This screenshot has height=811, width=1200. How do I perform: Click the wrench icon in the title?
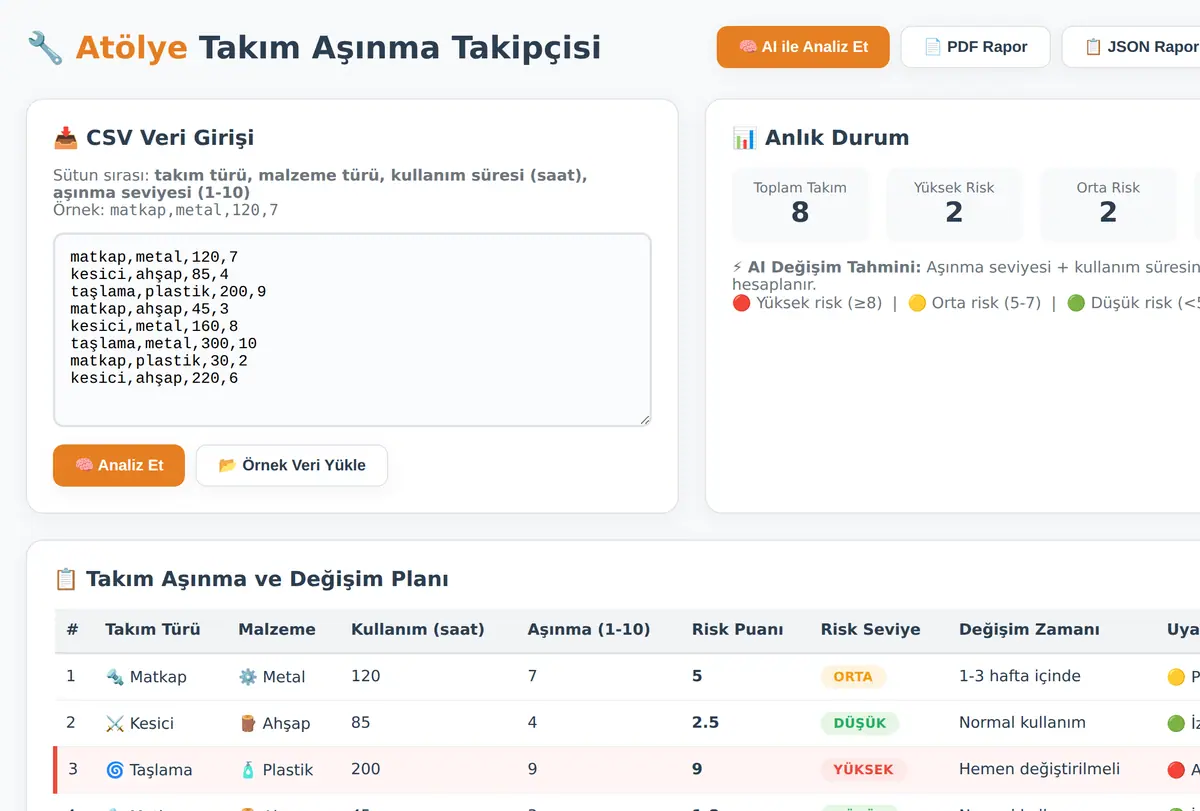tap(45, 47)
